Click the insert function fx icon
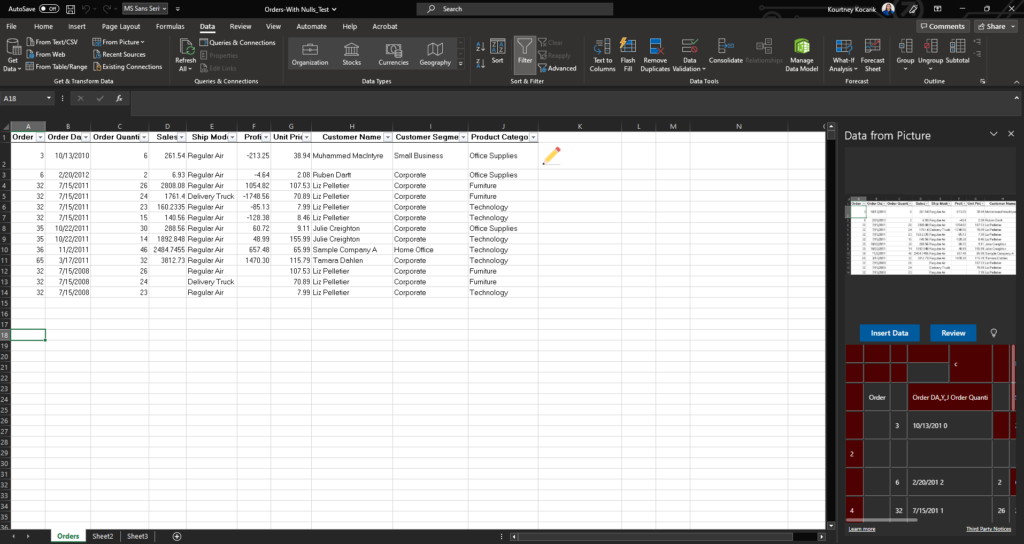 pos(119,98)
